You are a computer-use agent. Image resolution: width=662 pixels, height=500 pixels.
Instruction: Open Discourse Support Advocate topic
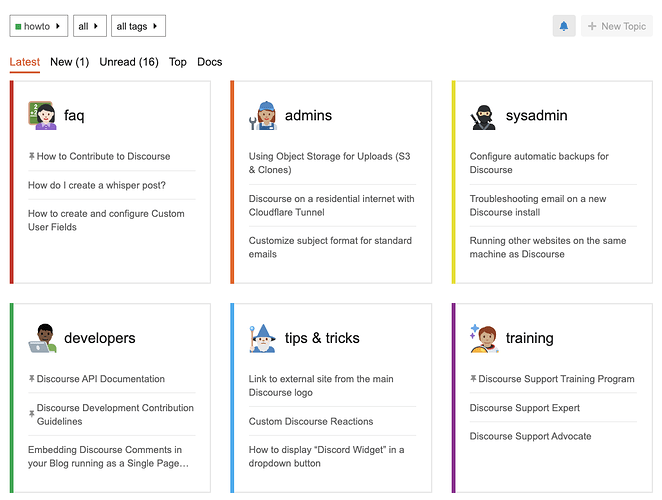pos(530,436)
